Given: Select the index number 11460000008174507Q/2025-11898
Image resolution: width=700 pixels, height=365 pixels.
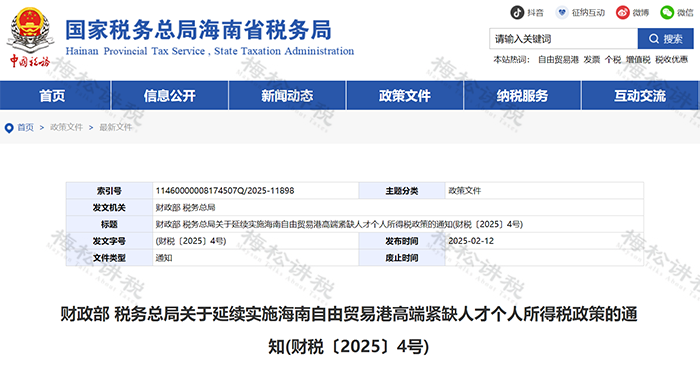Looking at the screenshot, I should tap(225, 191).
